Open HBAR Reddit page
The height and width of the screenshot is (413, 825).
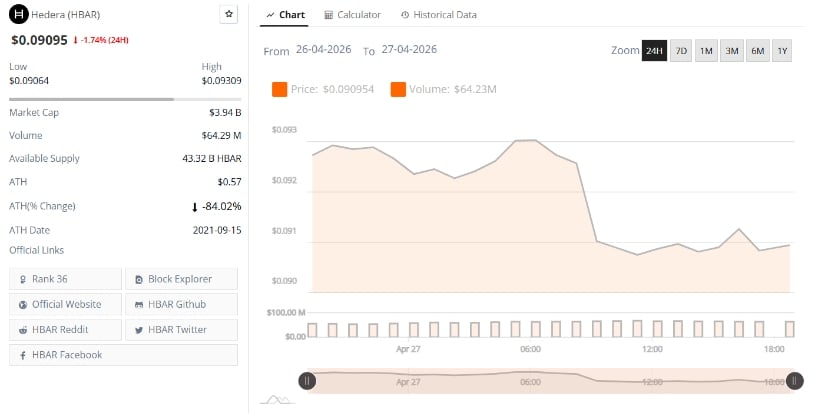[65, 329]
